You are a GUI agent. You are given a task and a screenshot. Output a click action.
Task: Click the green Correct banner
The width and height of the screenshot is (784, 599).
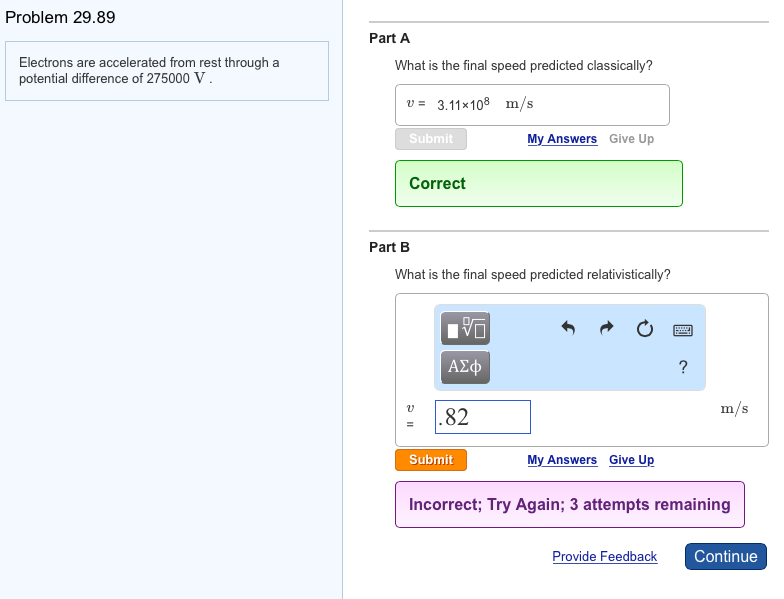click(538, 183)
